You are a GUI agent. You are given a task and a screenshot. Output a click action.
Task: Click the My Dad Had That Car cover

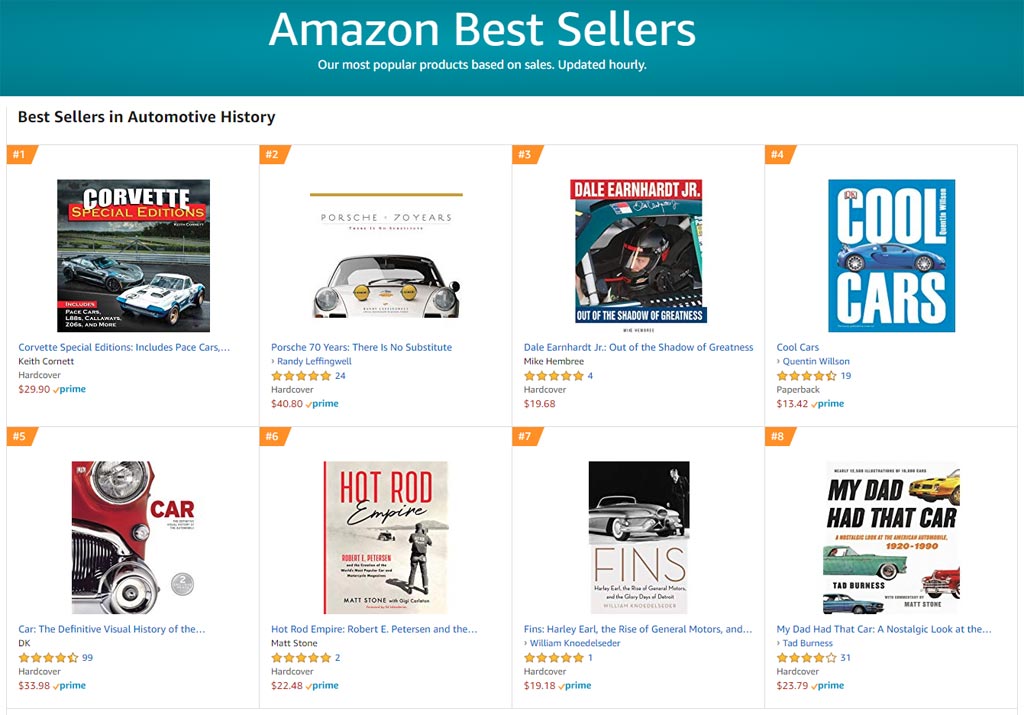point(891,537)
